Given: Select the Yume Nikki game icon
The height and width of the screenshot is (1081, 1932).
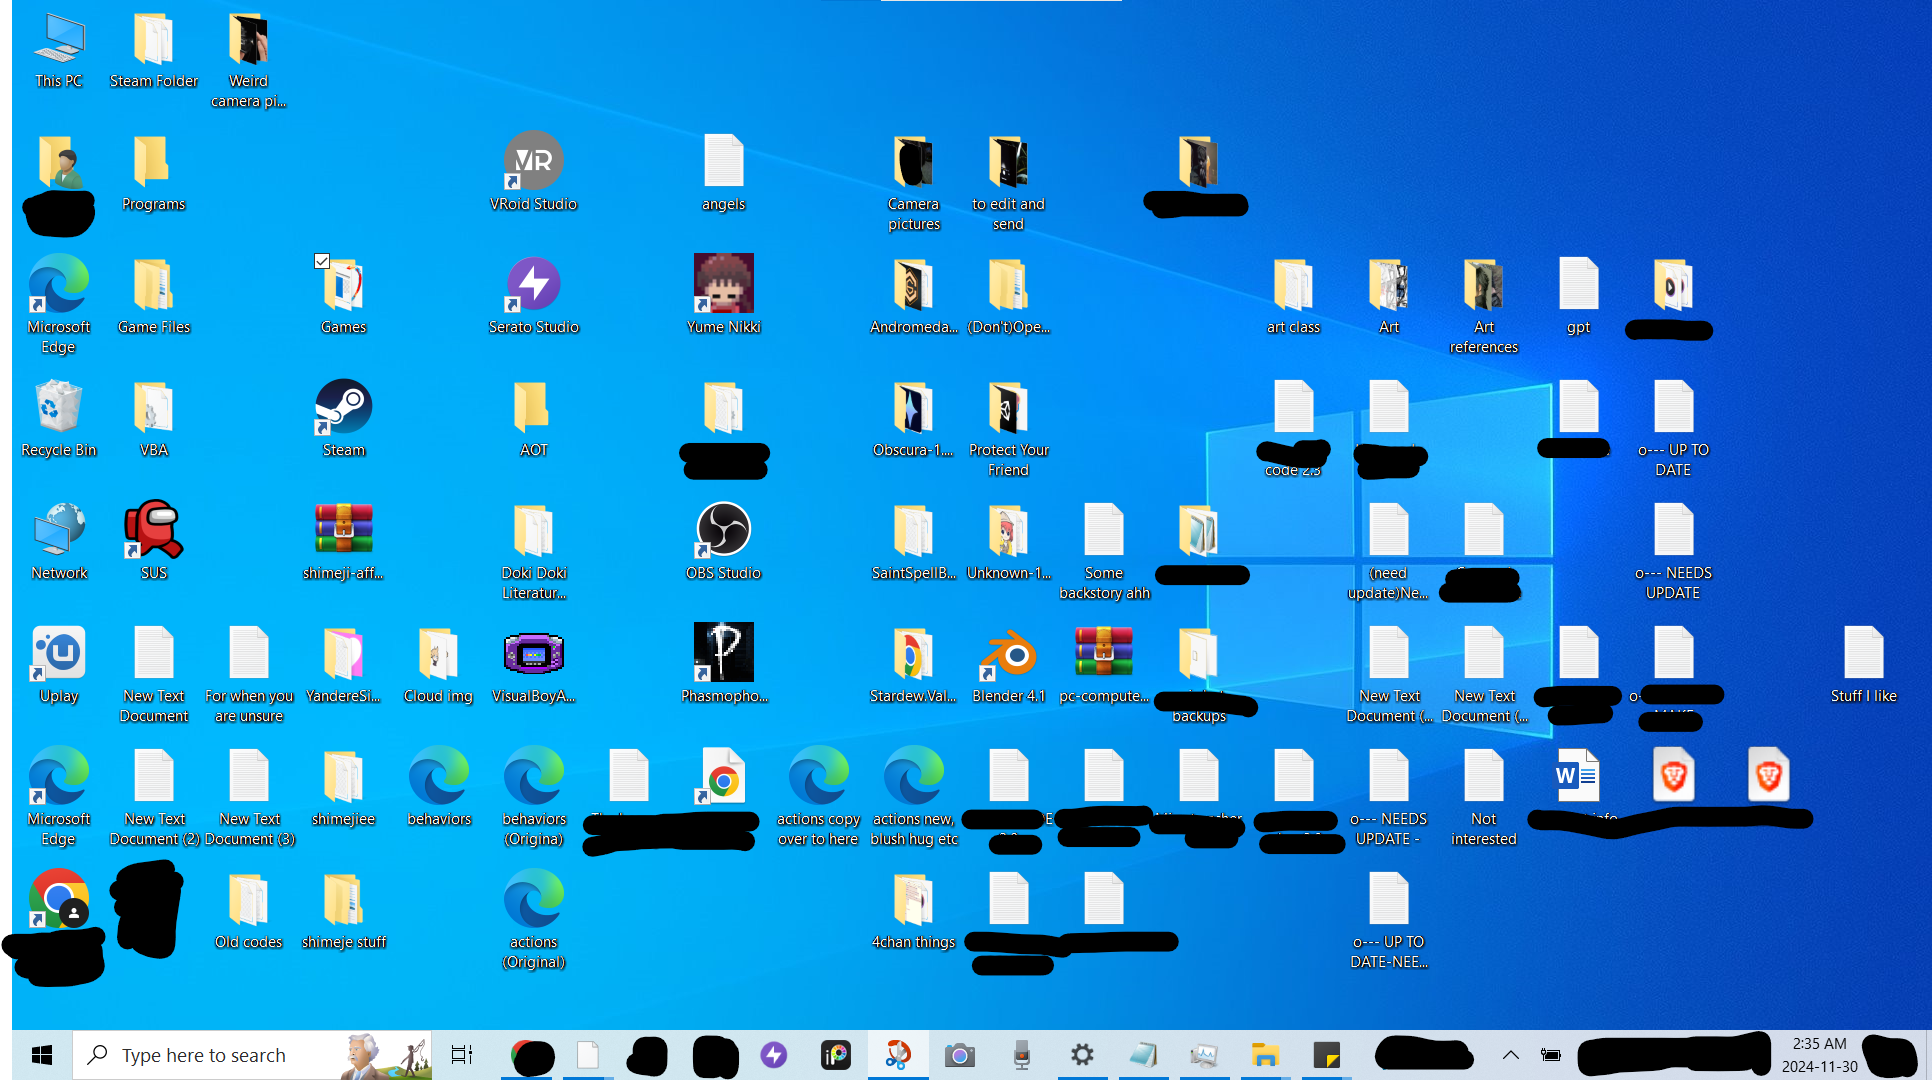Looking at the screenshot, I should pyautogui.click(x=723, y=295).
